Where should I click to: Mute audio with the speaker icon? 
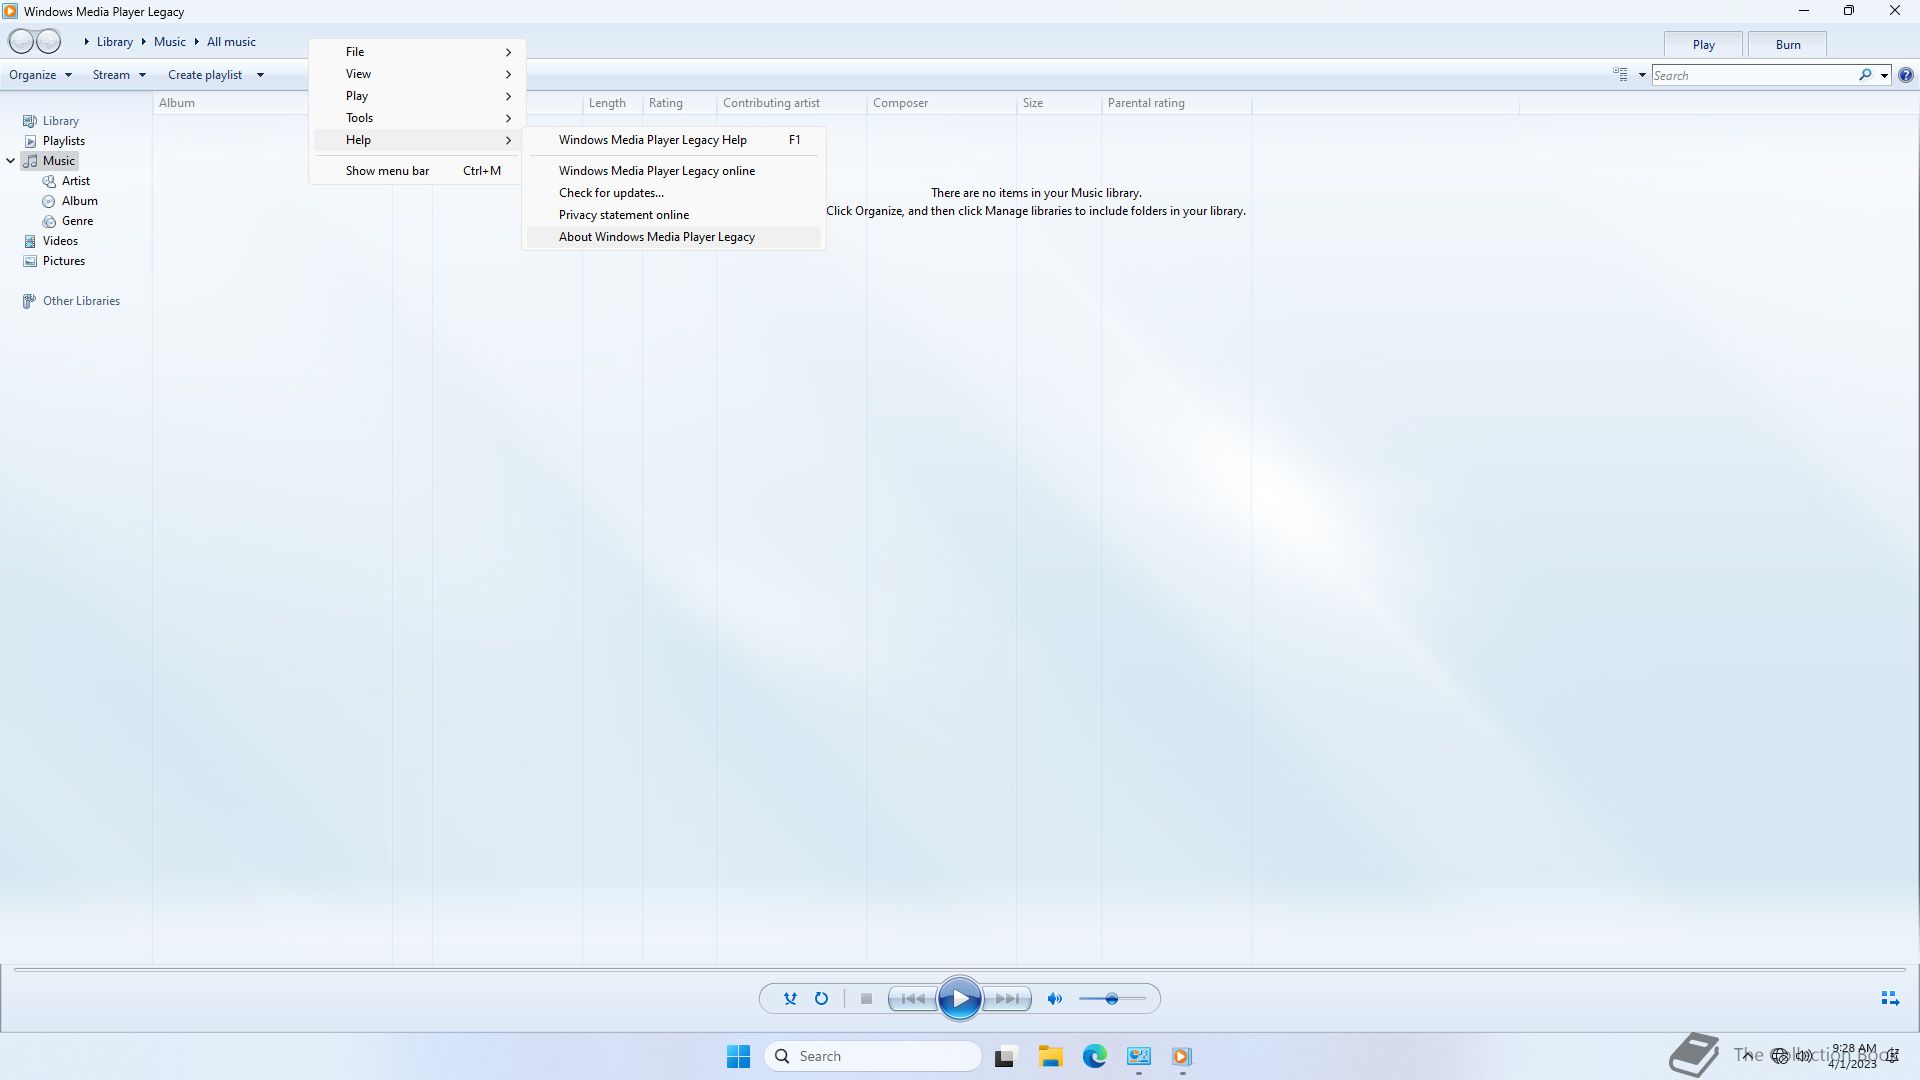coord(1054,998)
